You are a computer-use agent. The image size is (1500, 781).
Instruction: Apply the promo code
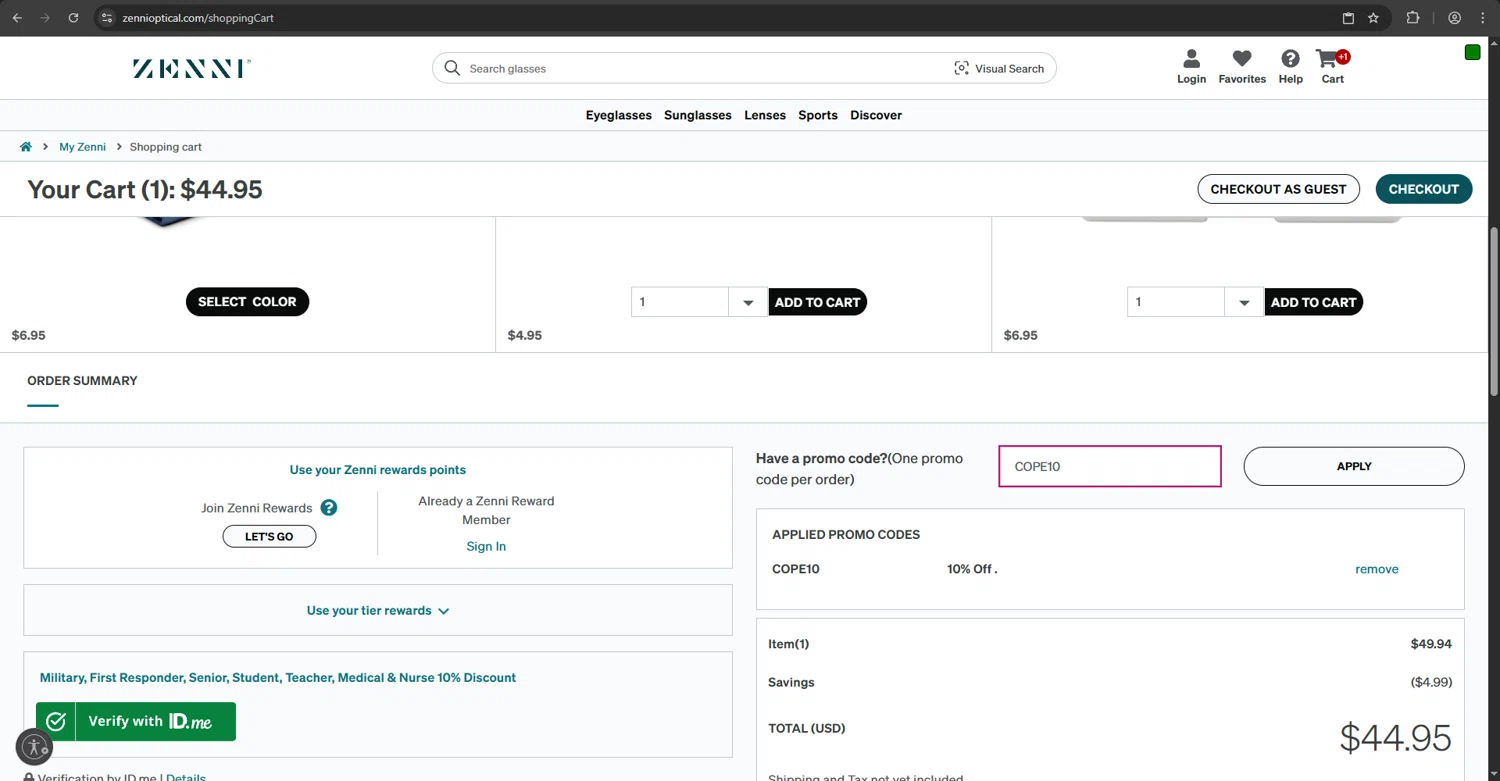coord(1354,466)
